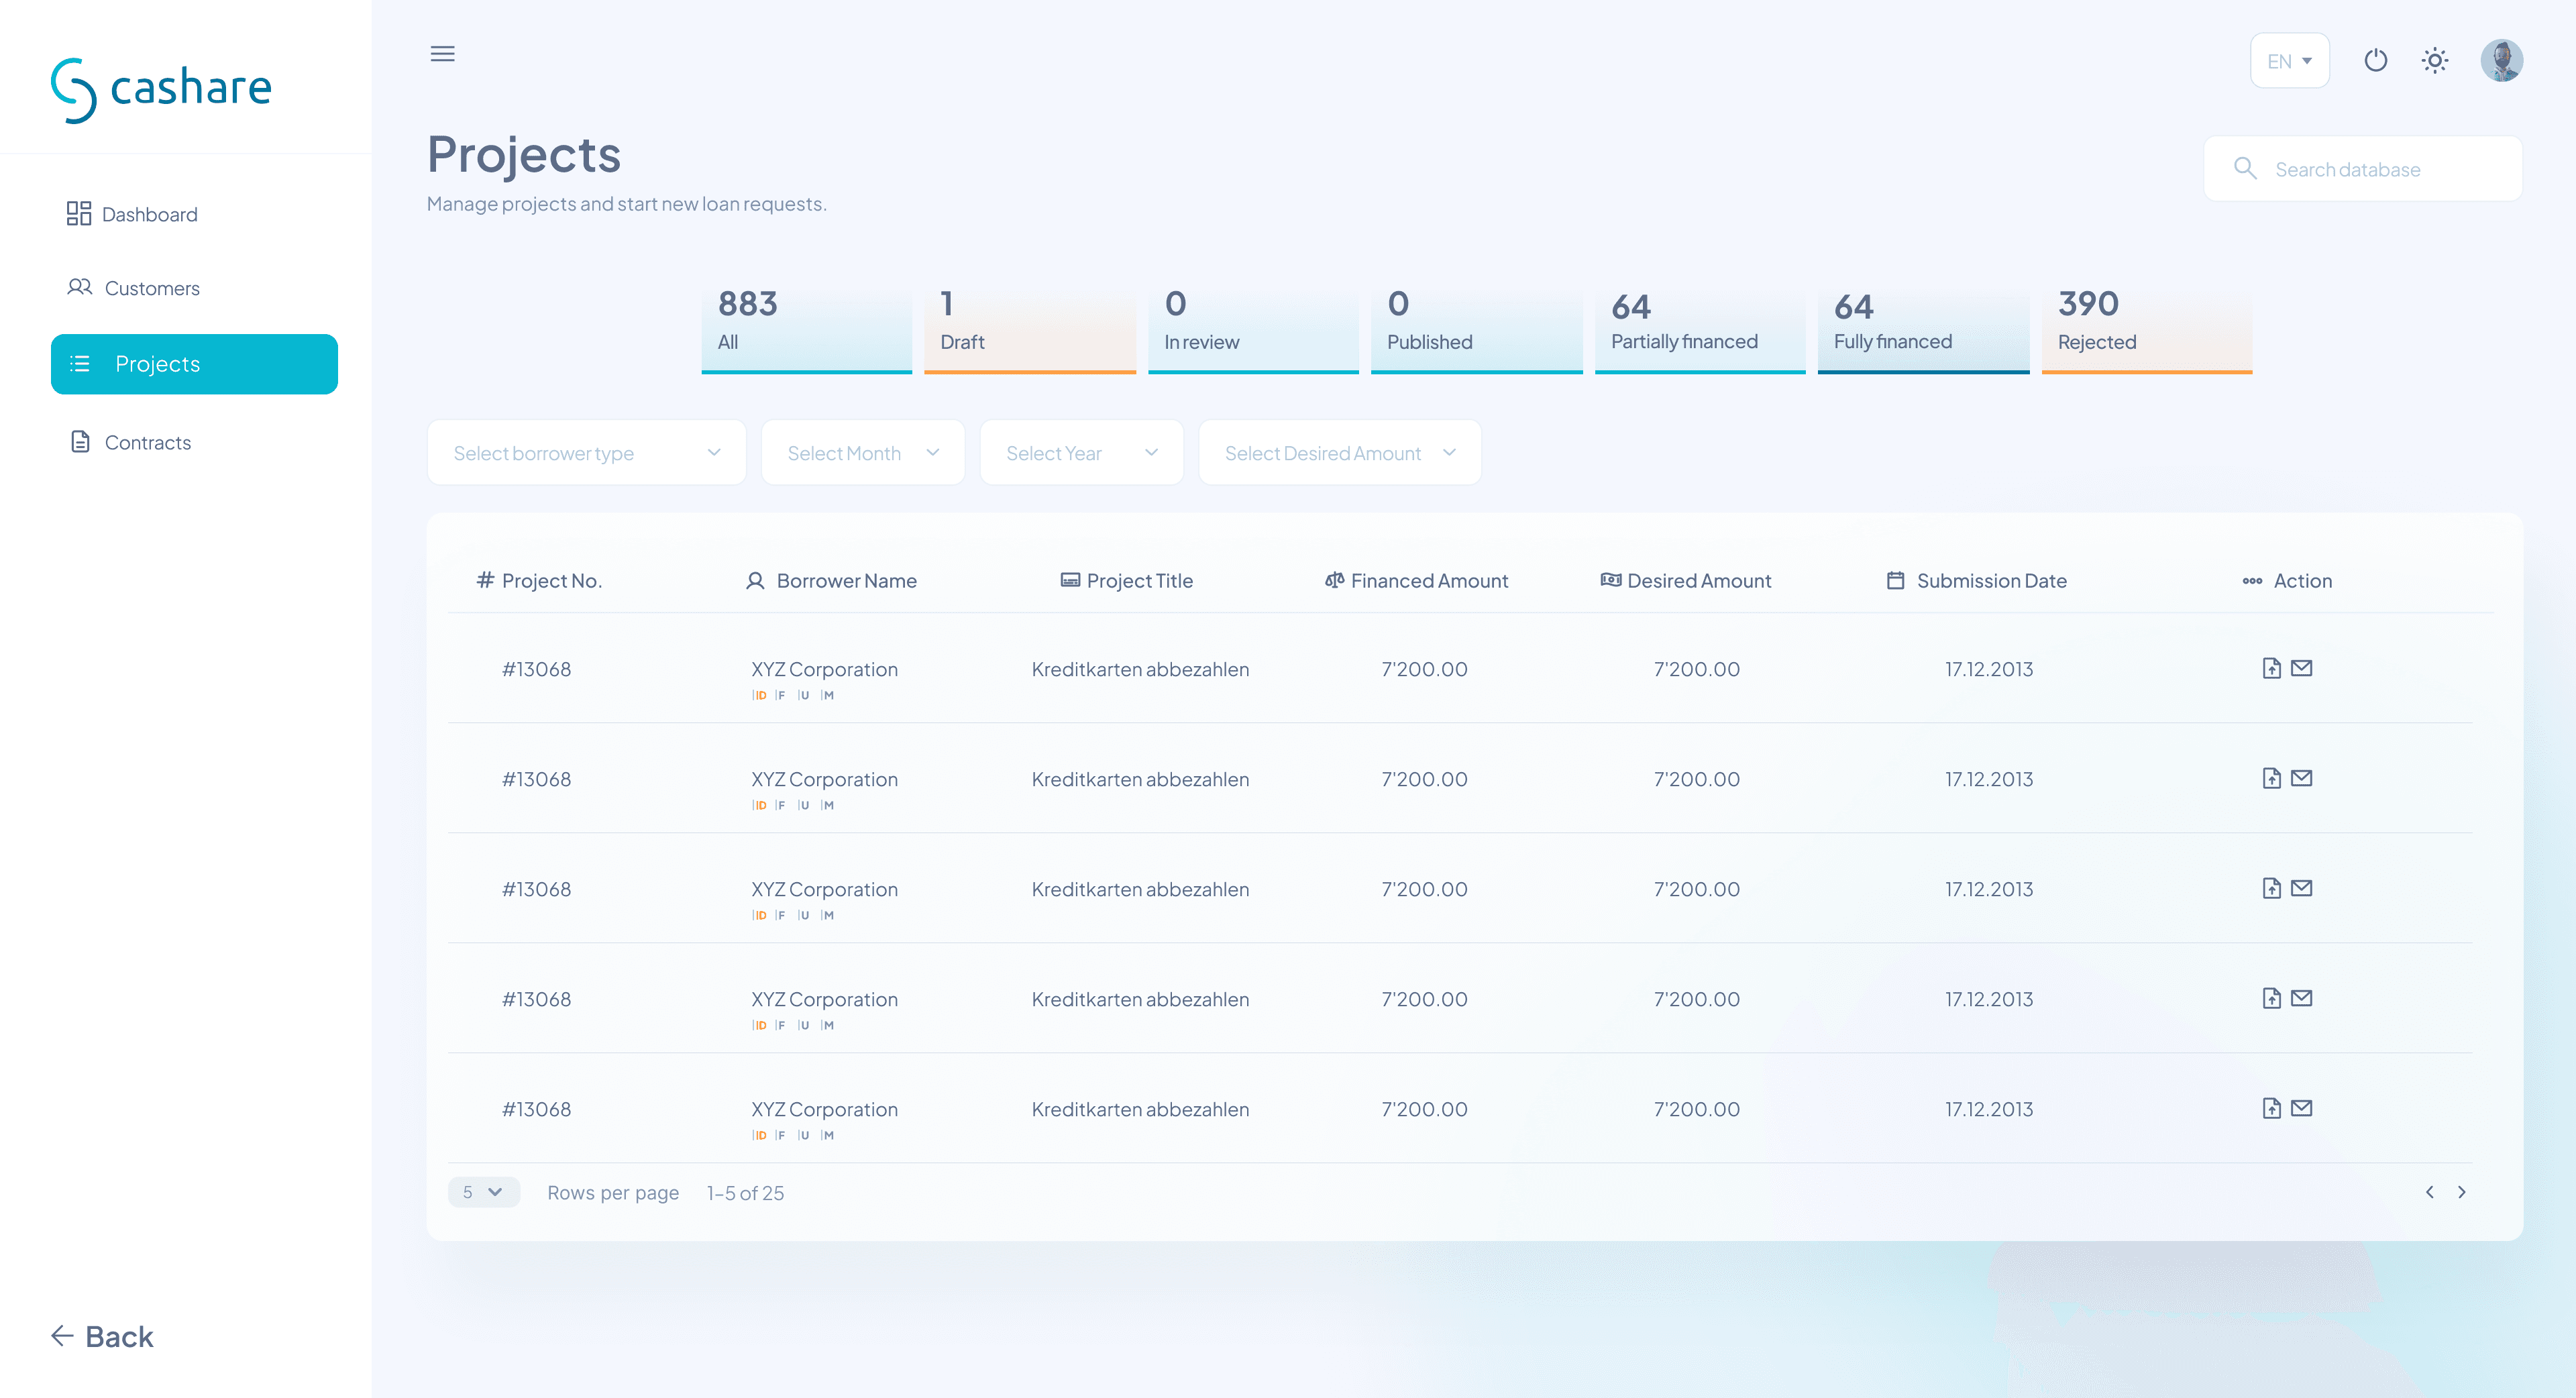
Task: Open Customers in sidebar
Action: click(x=151, y=288)
